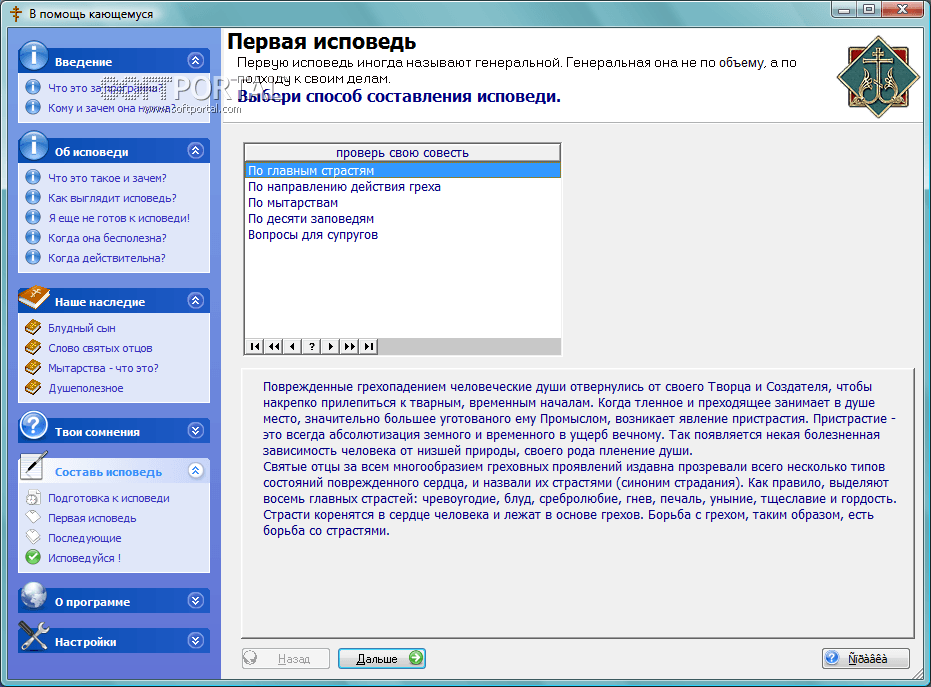Click the globe icon of О программе
This screenshot has height=687, width=931.
coord(34,596)
